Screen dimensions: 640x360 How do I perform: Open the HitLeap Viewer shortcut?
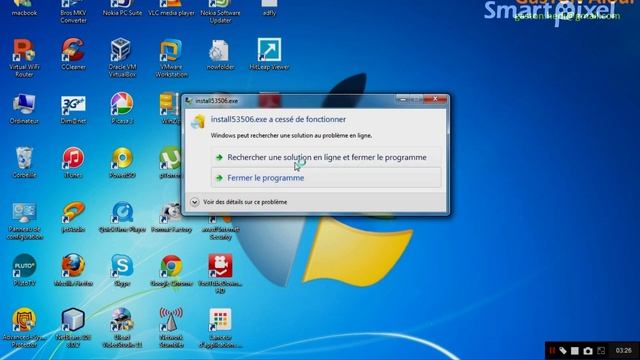point(269,54)
